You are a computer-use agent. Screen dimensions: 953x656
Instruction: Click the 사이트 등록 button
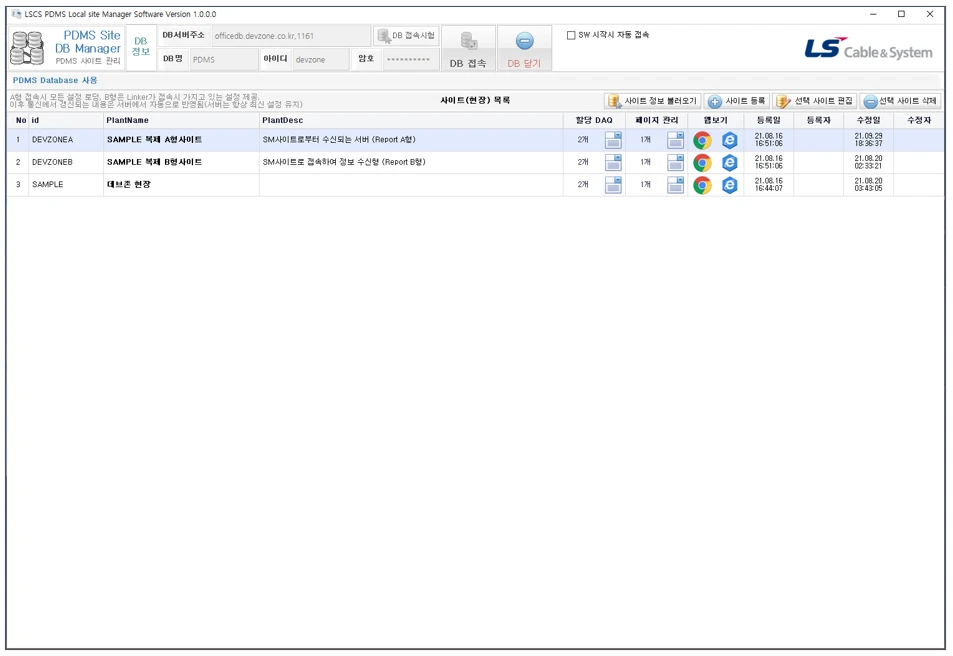pyautogui.click(x=737, y=101)
